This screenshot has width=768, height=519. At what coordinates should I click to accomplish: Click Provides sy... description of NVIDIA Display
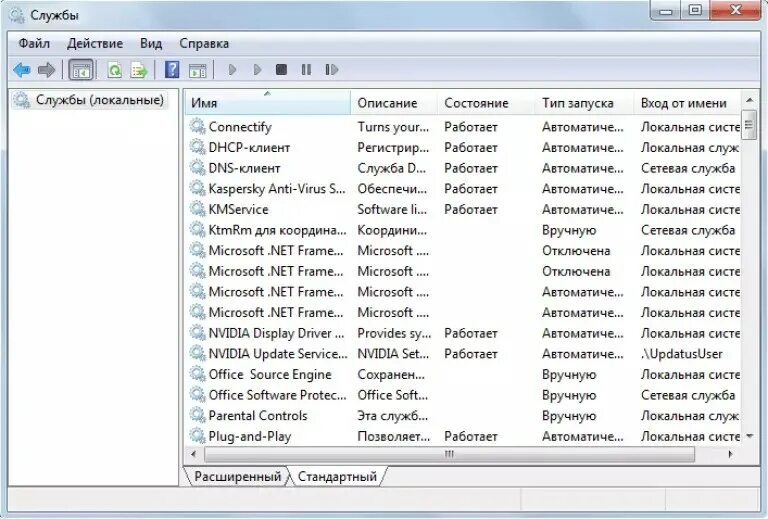(x=394, y=333)
